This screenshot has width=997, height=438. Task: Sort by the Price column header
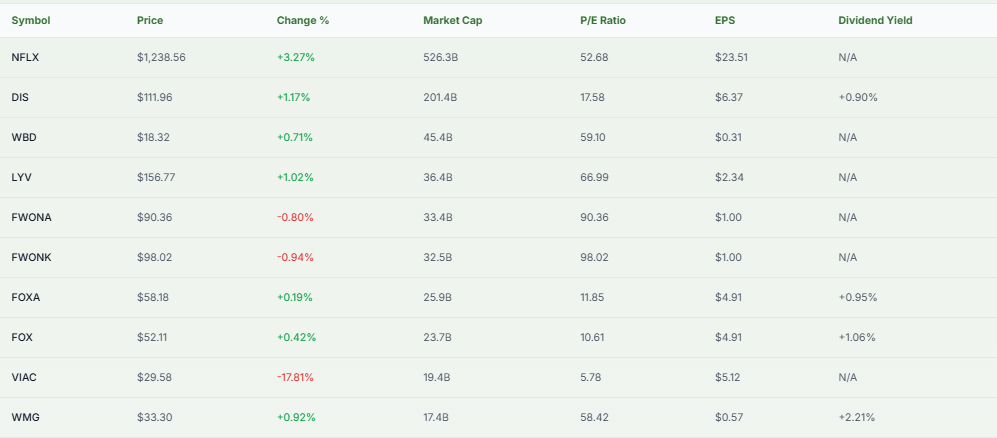[149, 20]
